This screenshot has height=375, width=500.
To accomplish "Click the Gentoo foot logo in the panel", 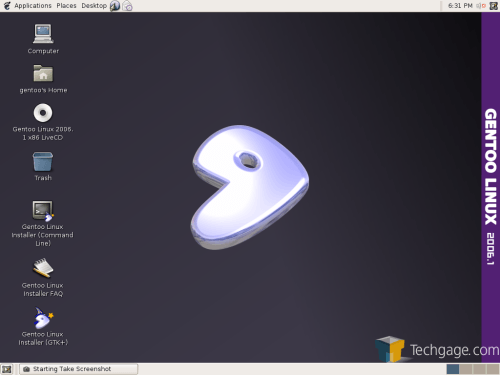I will [x=7, y=6].
